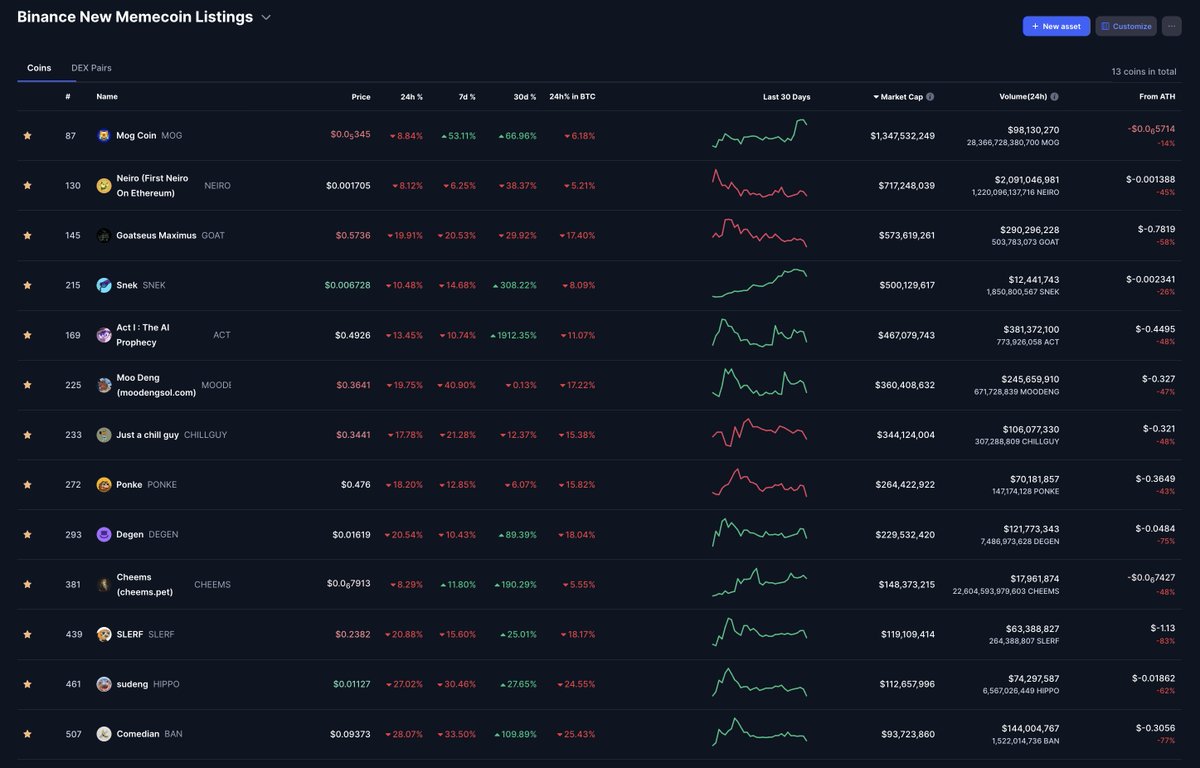Click Act I 30d change 1912.35%
This screenshot has width=1200, height=768.
point(513,335)
